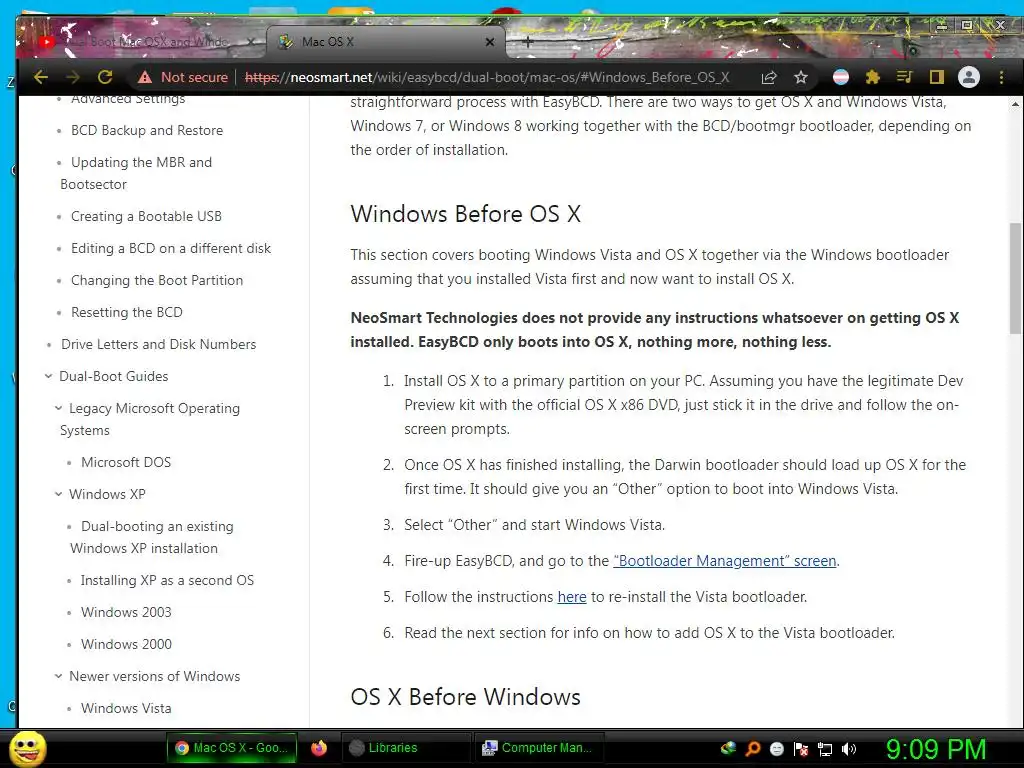Click the magnifier search tray icon

[x=753, y=749]
